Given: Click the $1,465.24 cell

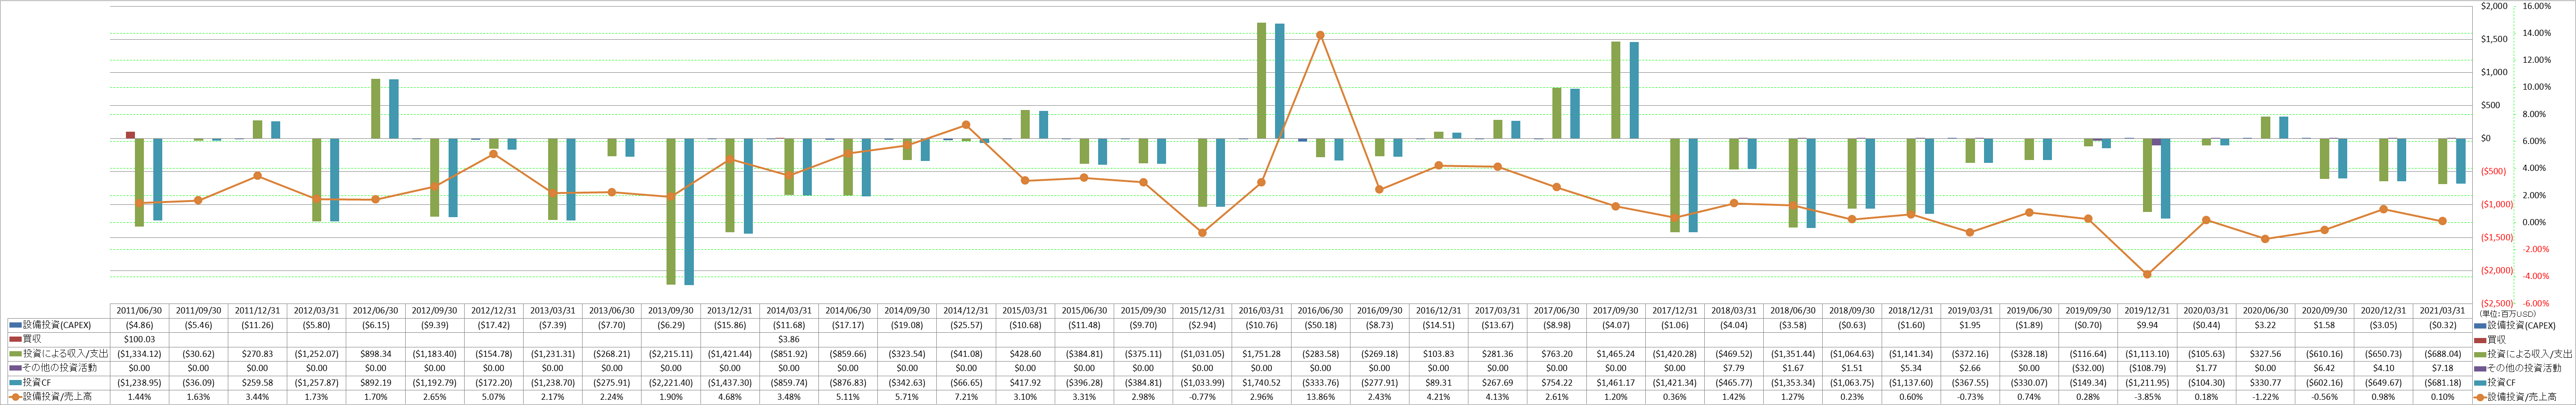Looking at the screenshot, I should (1616, 354).
